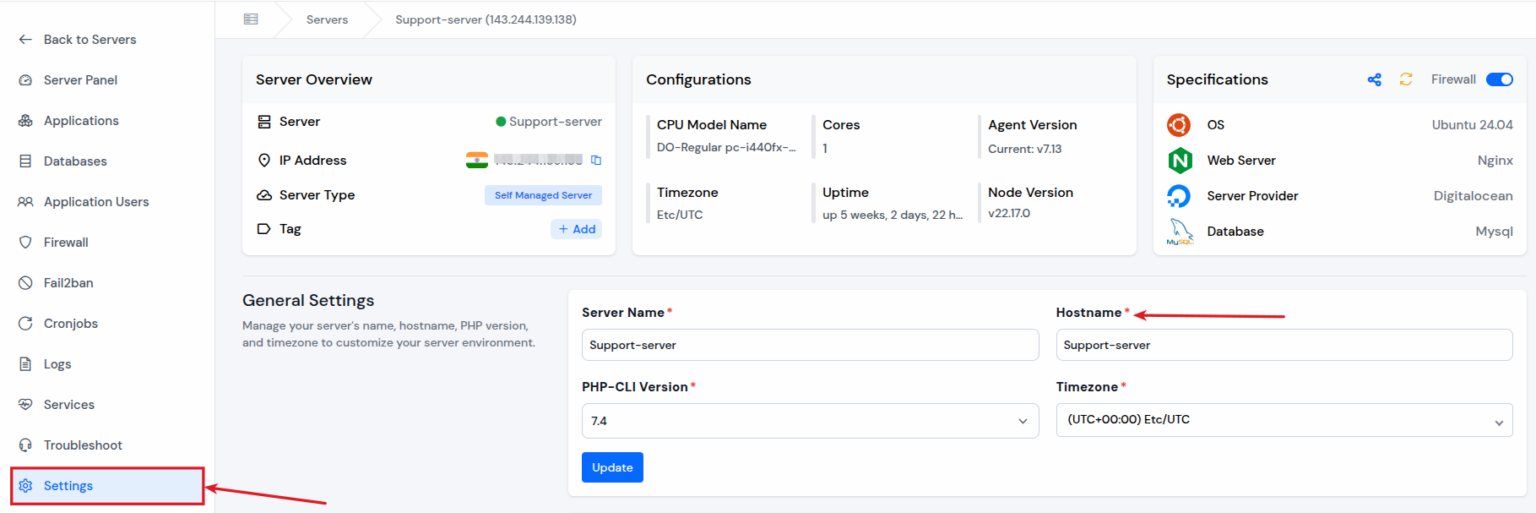This screenshot has height=513, width=1536.
Task: Click the sidebar collapse icon in breadcrumb
Action: [x=250, y=19]
